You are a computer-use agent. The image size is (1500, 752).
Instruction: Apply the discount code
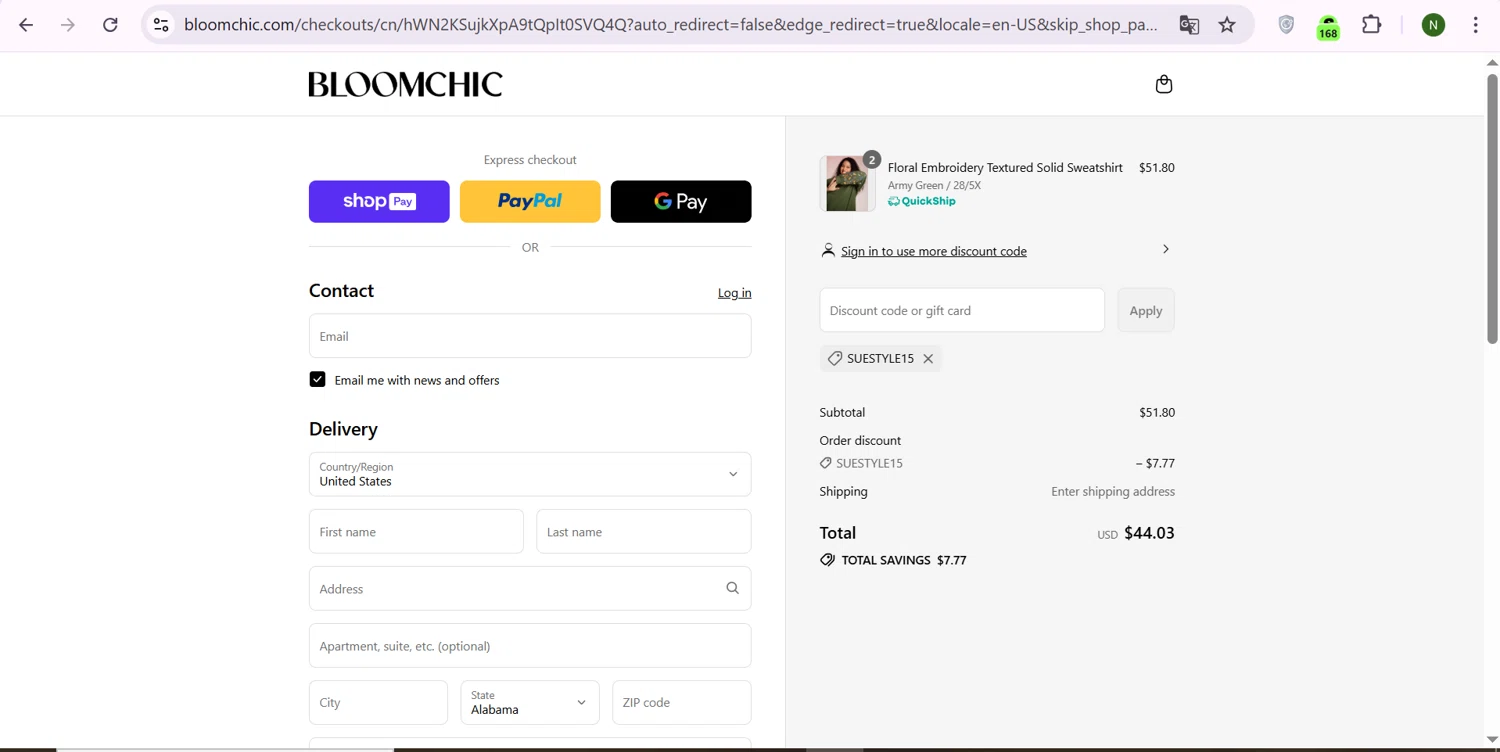pyautogui.click(x=1146, y=310)
